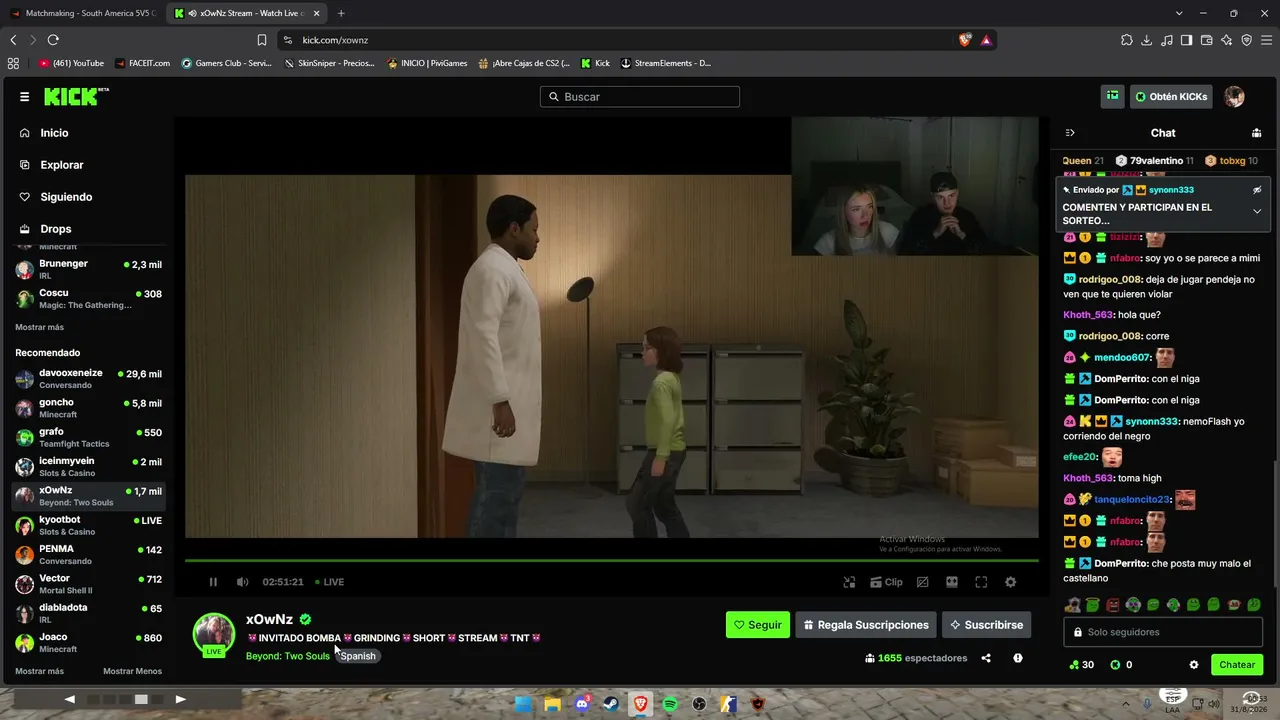
Task: Open video player settings gear
Action: pos(1010,582)
